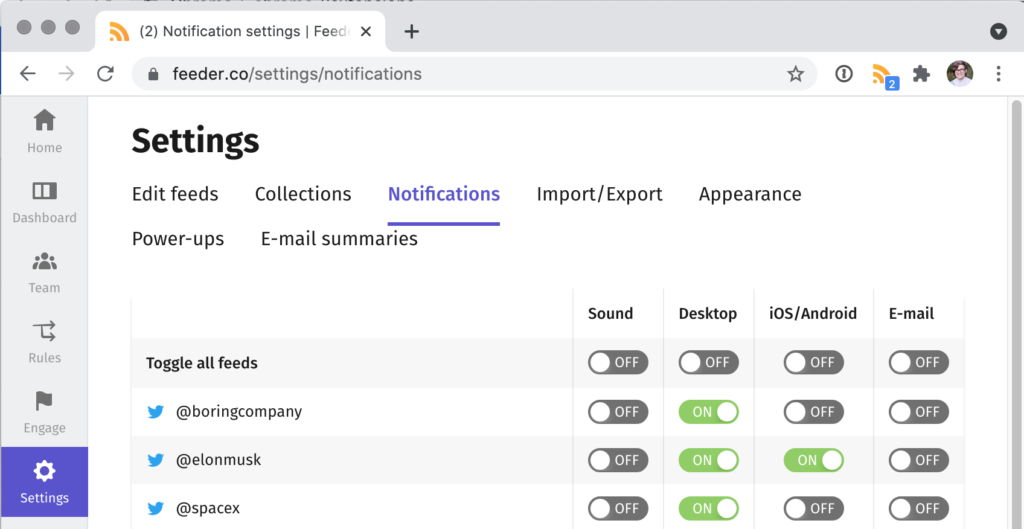Click the RSS favicon on the browser tab
This screenshot has height=529, width=1024.
[x=119, y=31]
